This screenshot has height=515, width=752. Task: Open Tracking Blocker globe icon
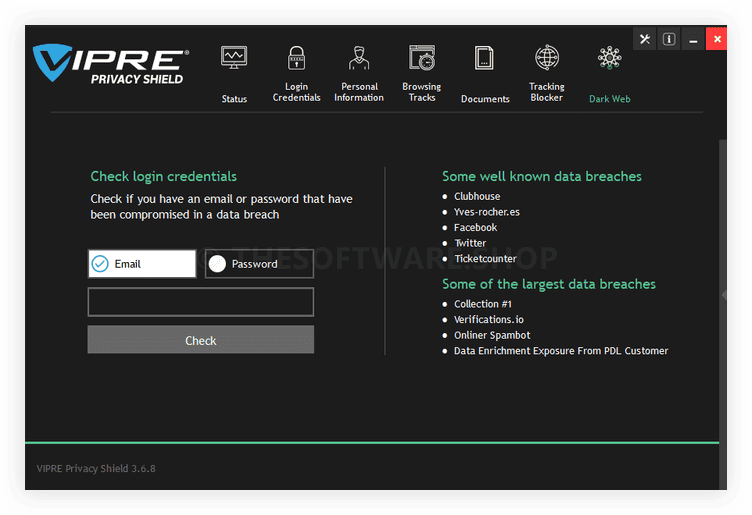(547, 58)
